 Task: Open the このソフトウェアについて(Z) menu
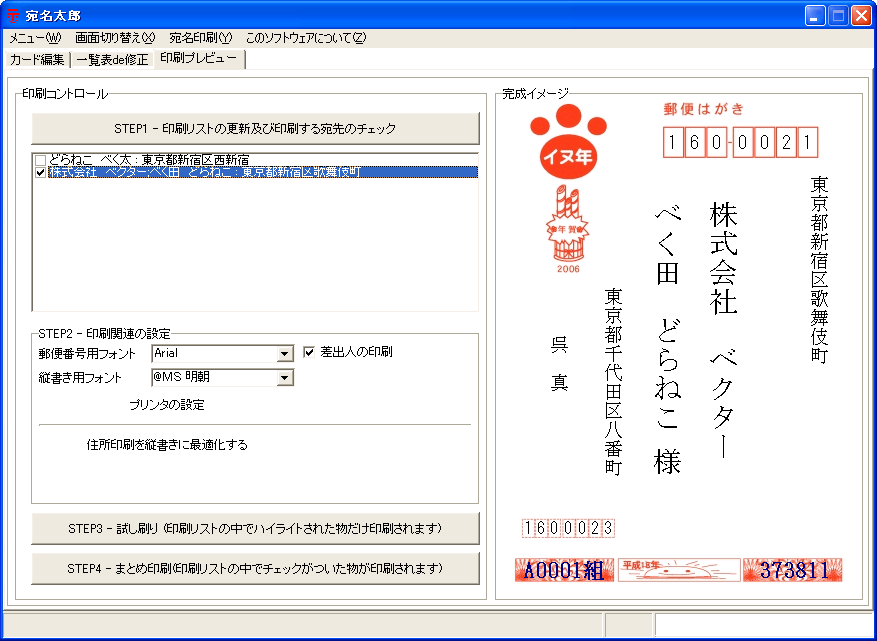click(x=306, y=38)
